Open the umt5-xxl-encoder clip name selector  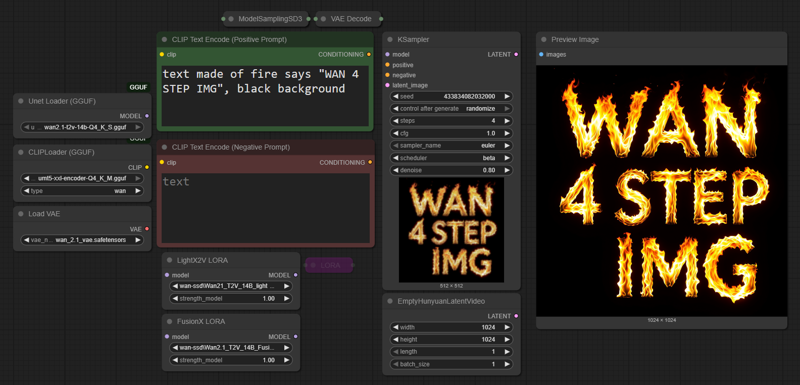point(82,178)
